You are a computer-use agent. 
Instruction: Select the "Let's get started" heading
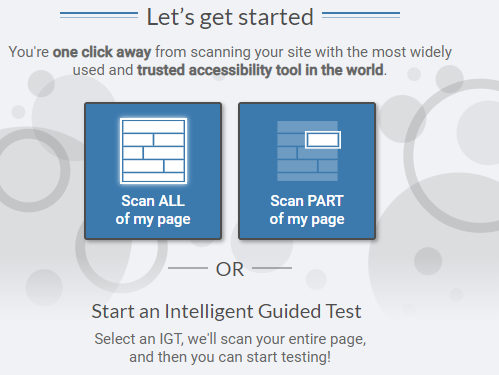230,17
